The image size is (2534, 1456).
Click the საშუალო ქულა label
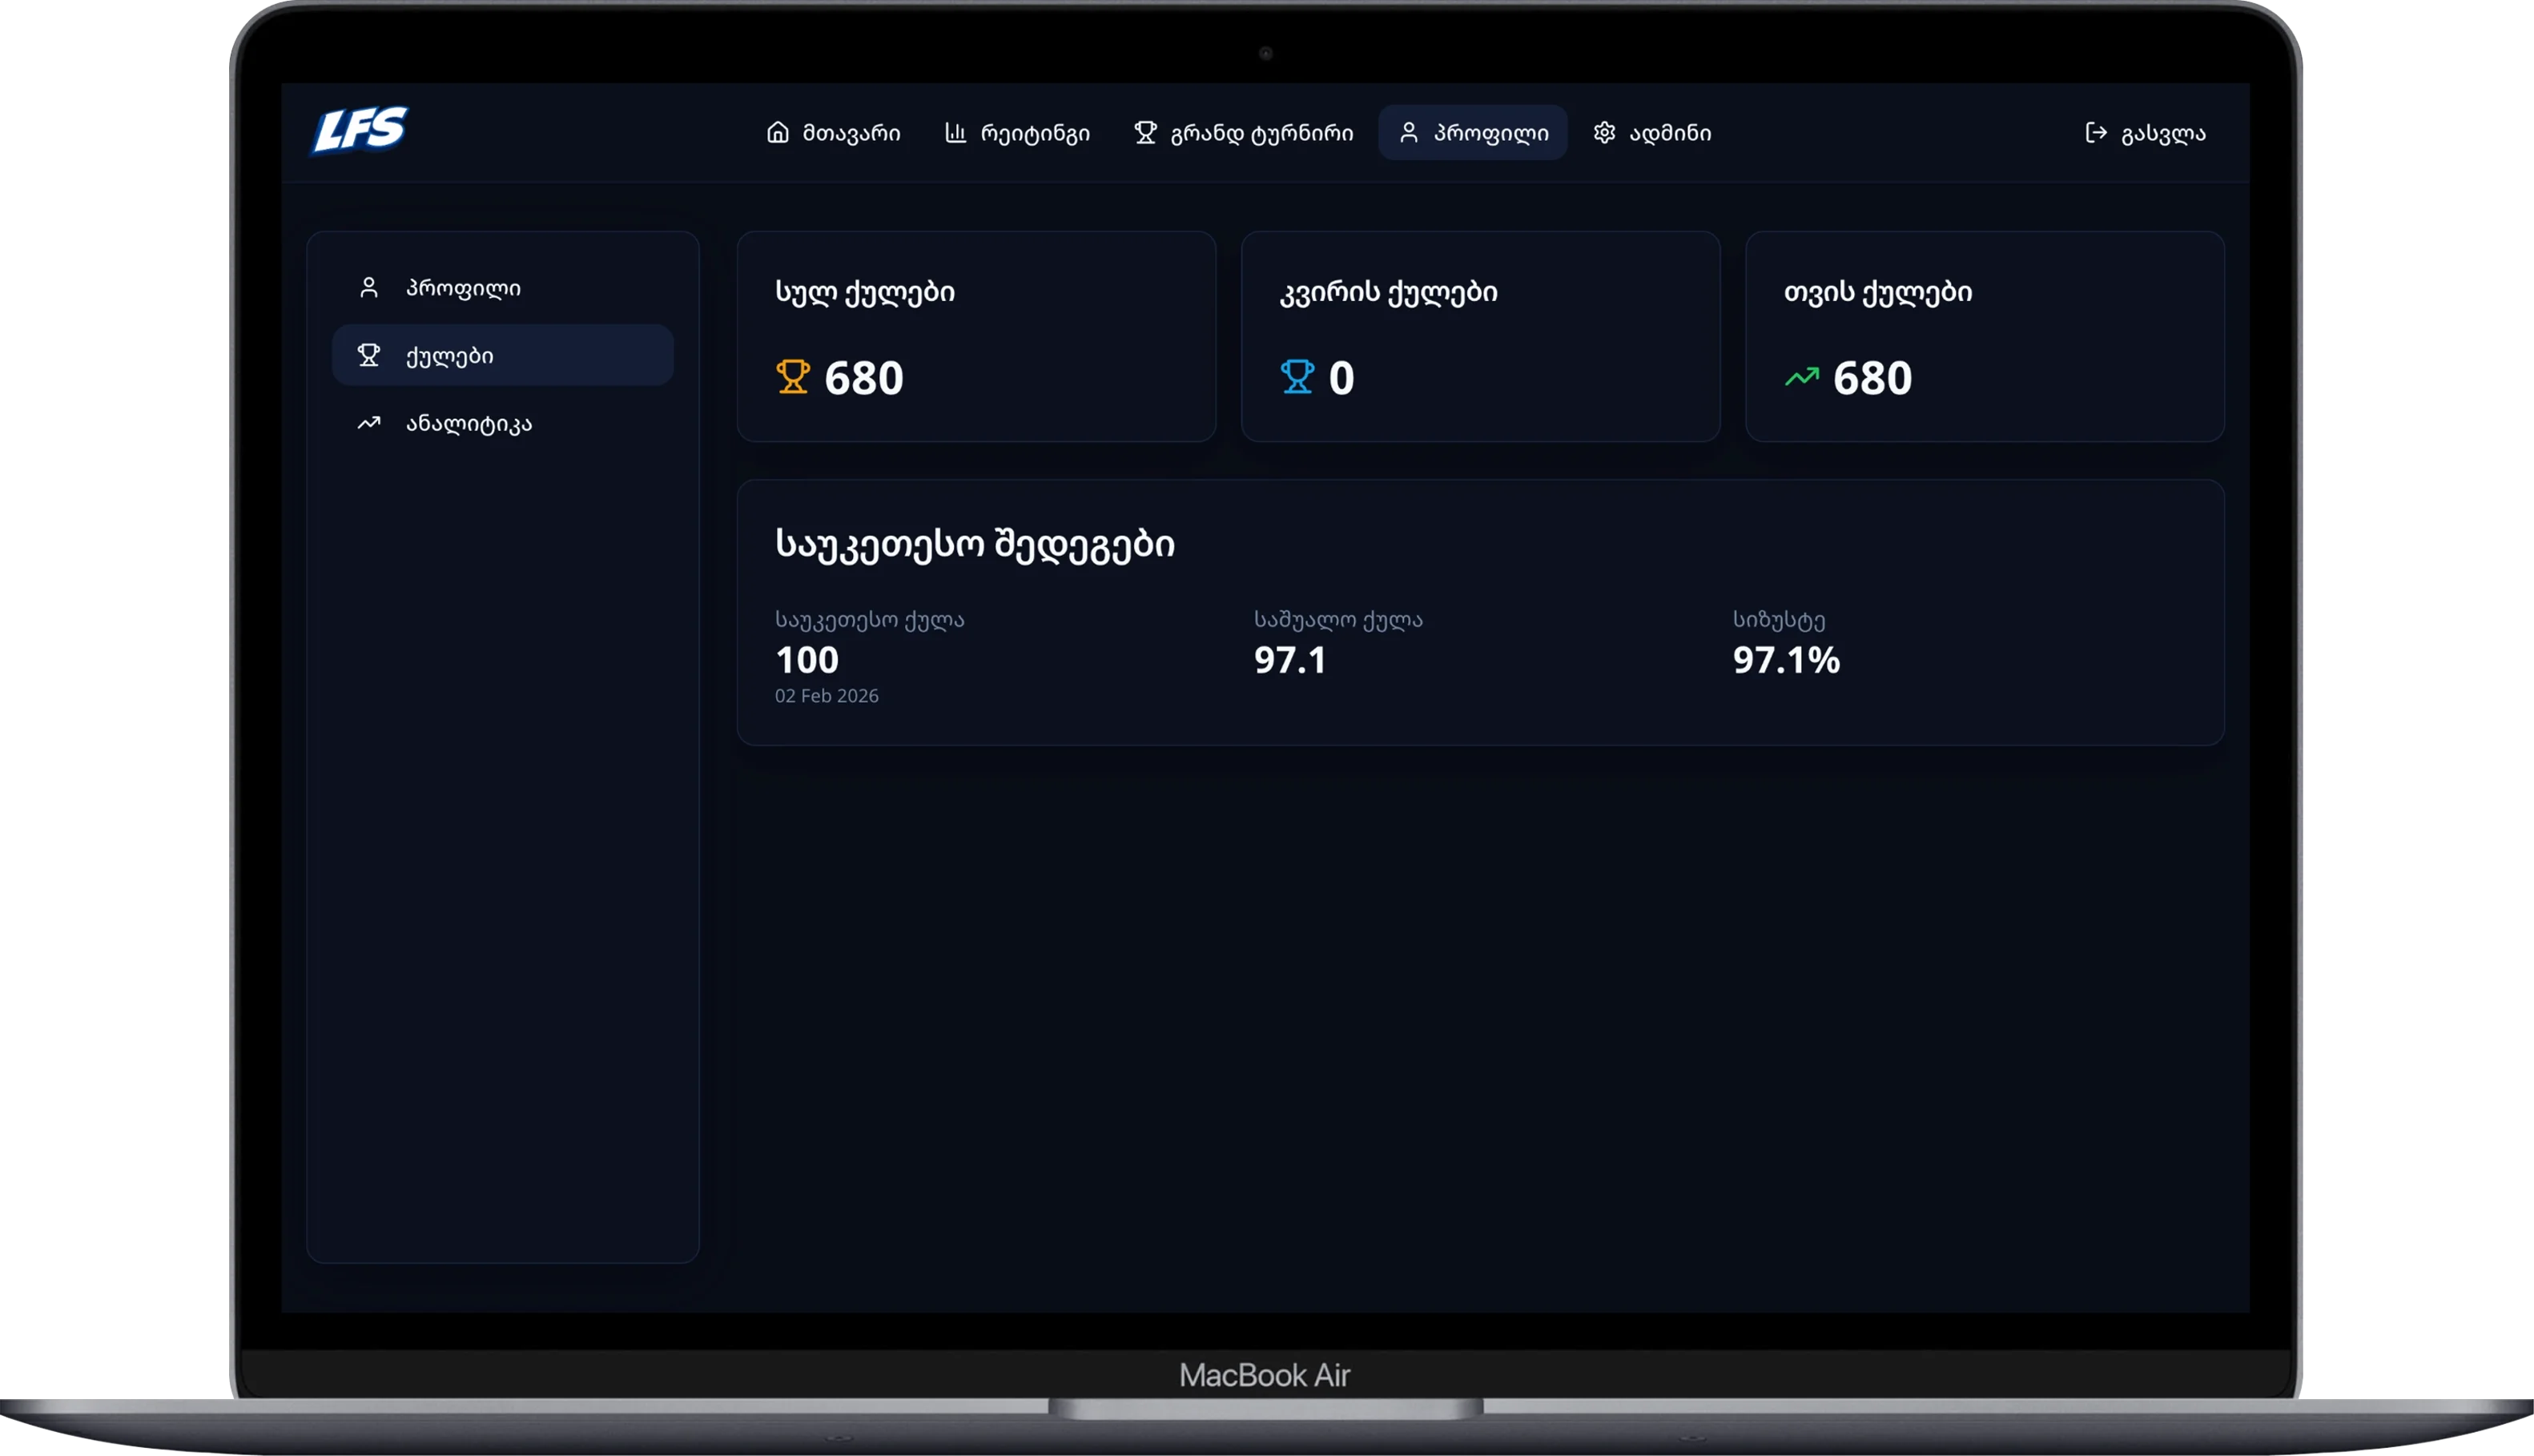(1339, 620)
